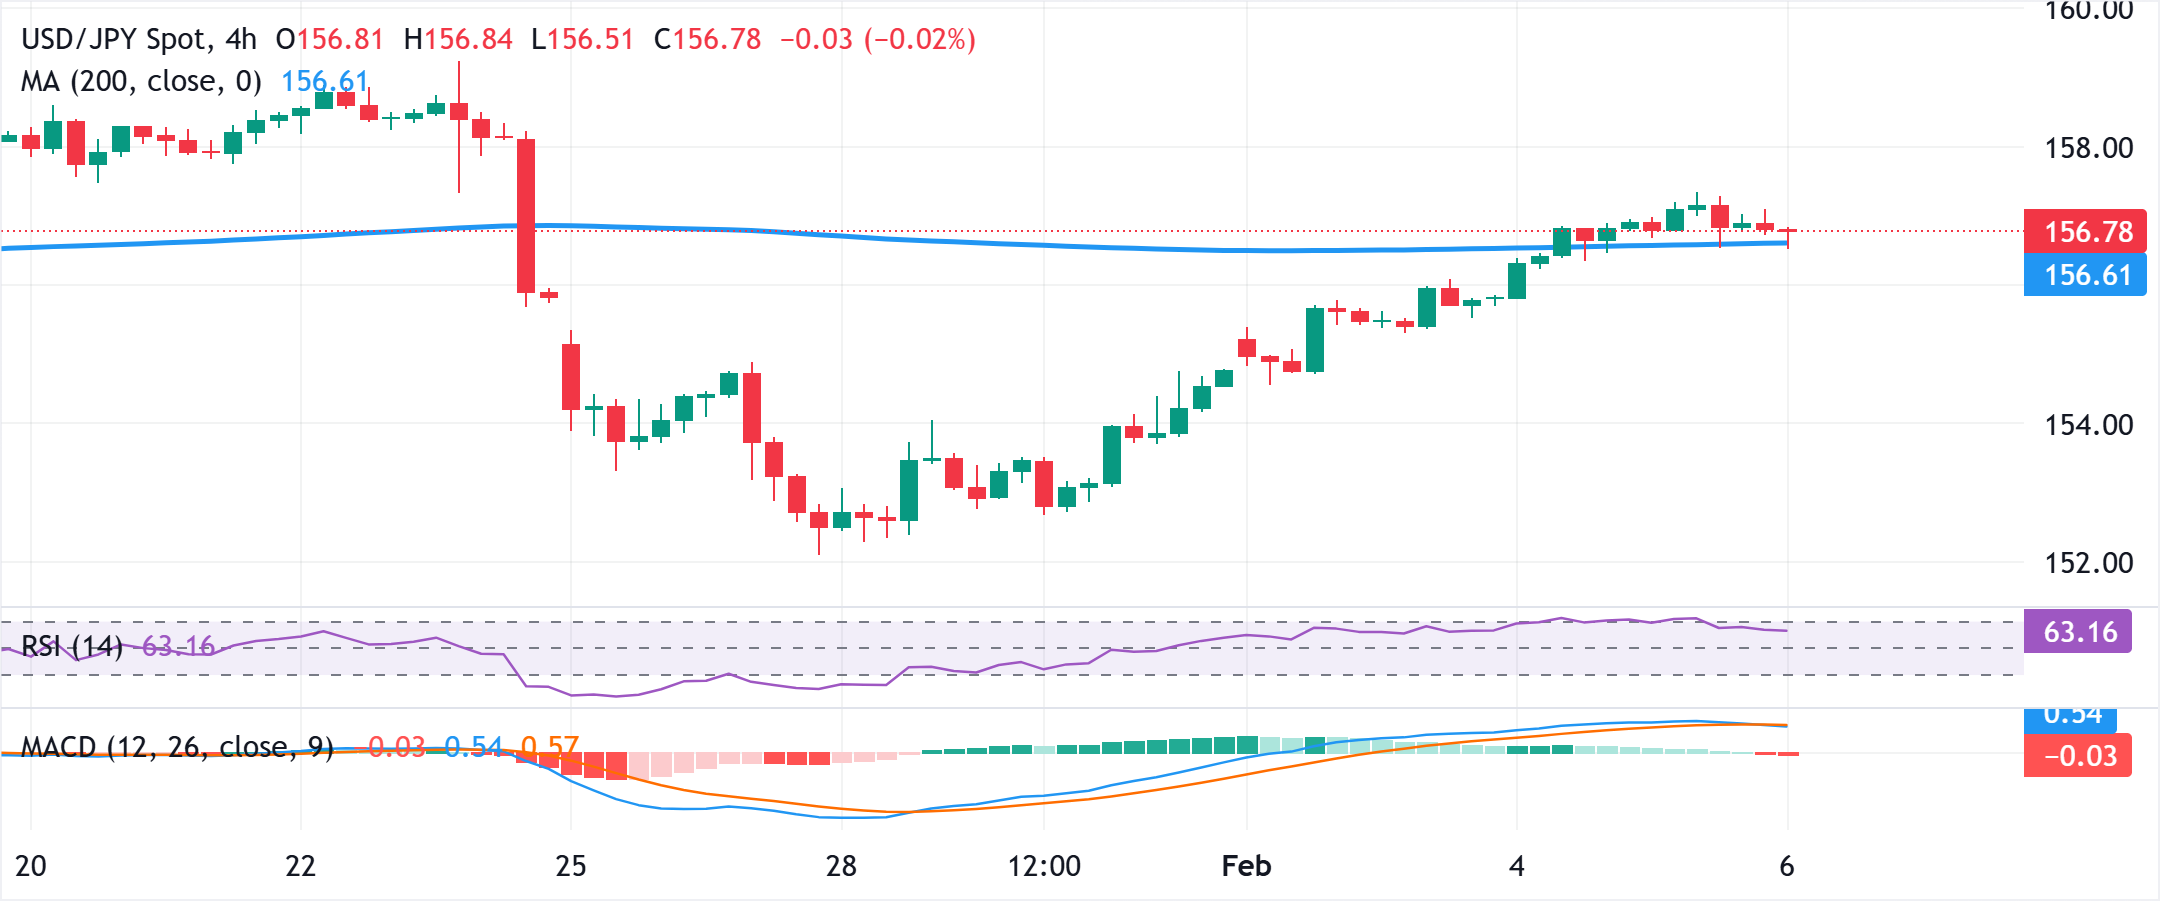Viewport: 2160px width, 901px height.
Task: Click the 158.00 price axis label
Action: pos(2088,146)
